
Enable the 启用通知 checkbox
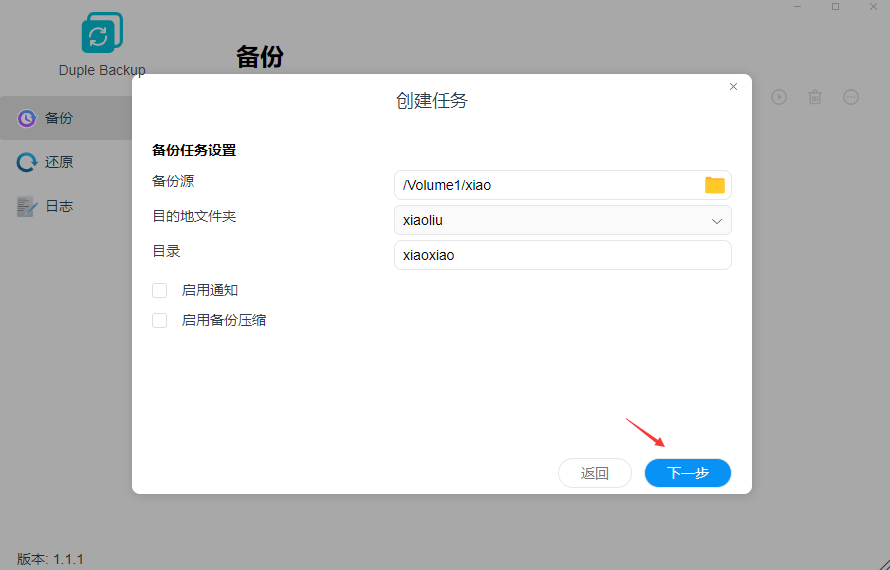160,290
